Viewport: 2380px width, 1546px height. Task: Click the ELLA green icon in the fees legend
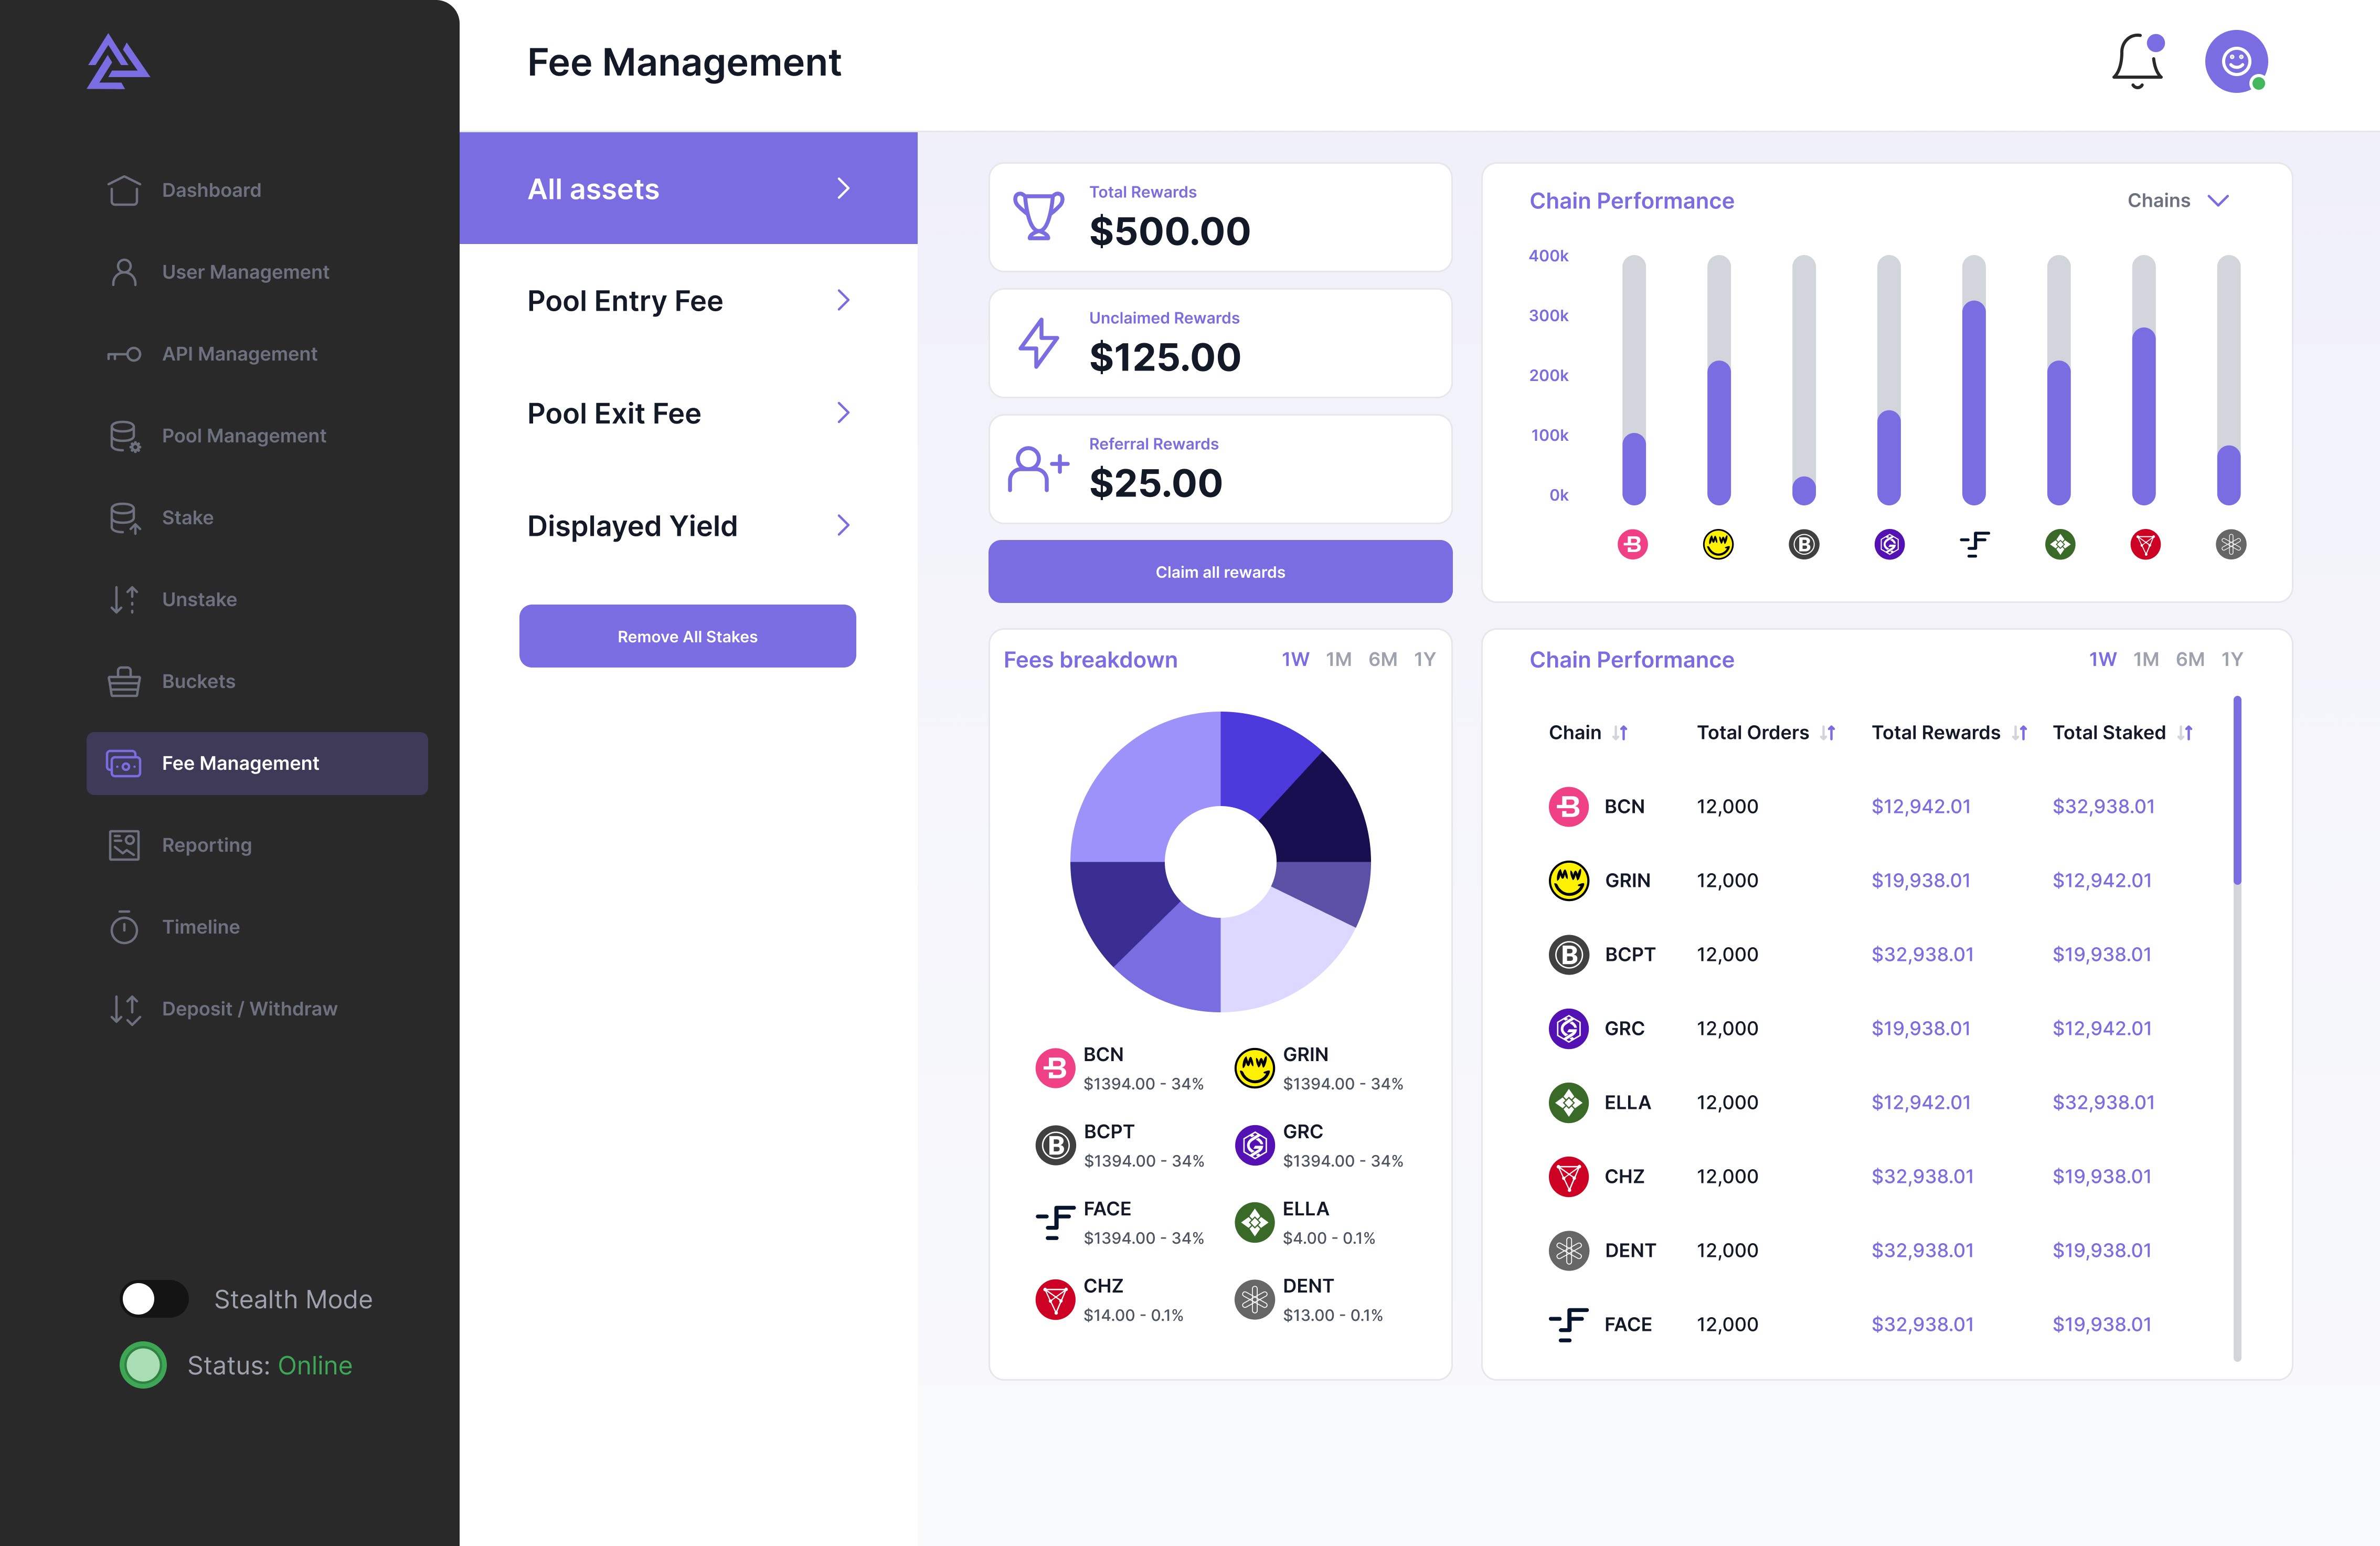tap(1254, 1222)
